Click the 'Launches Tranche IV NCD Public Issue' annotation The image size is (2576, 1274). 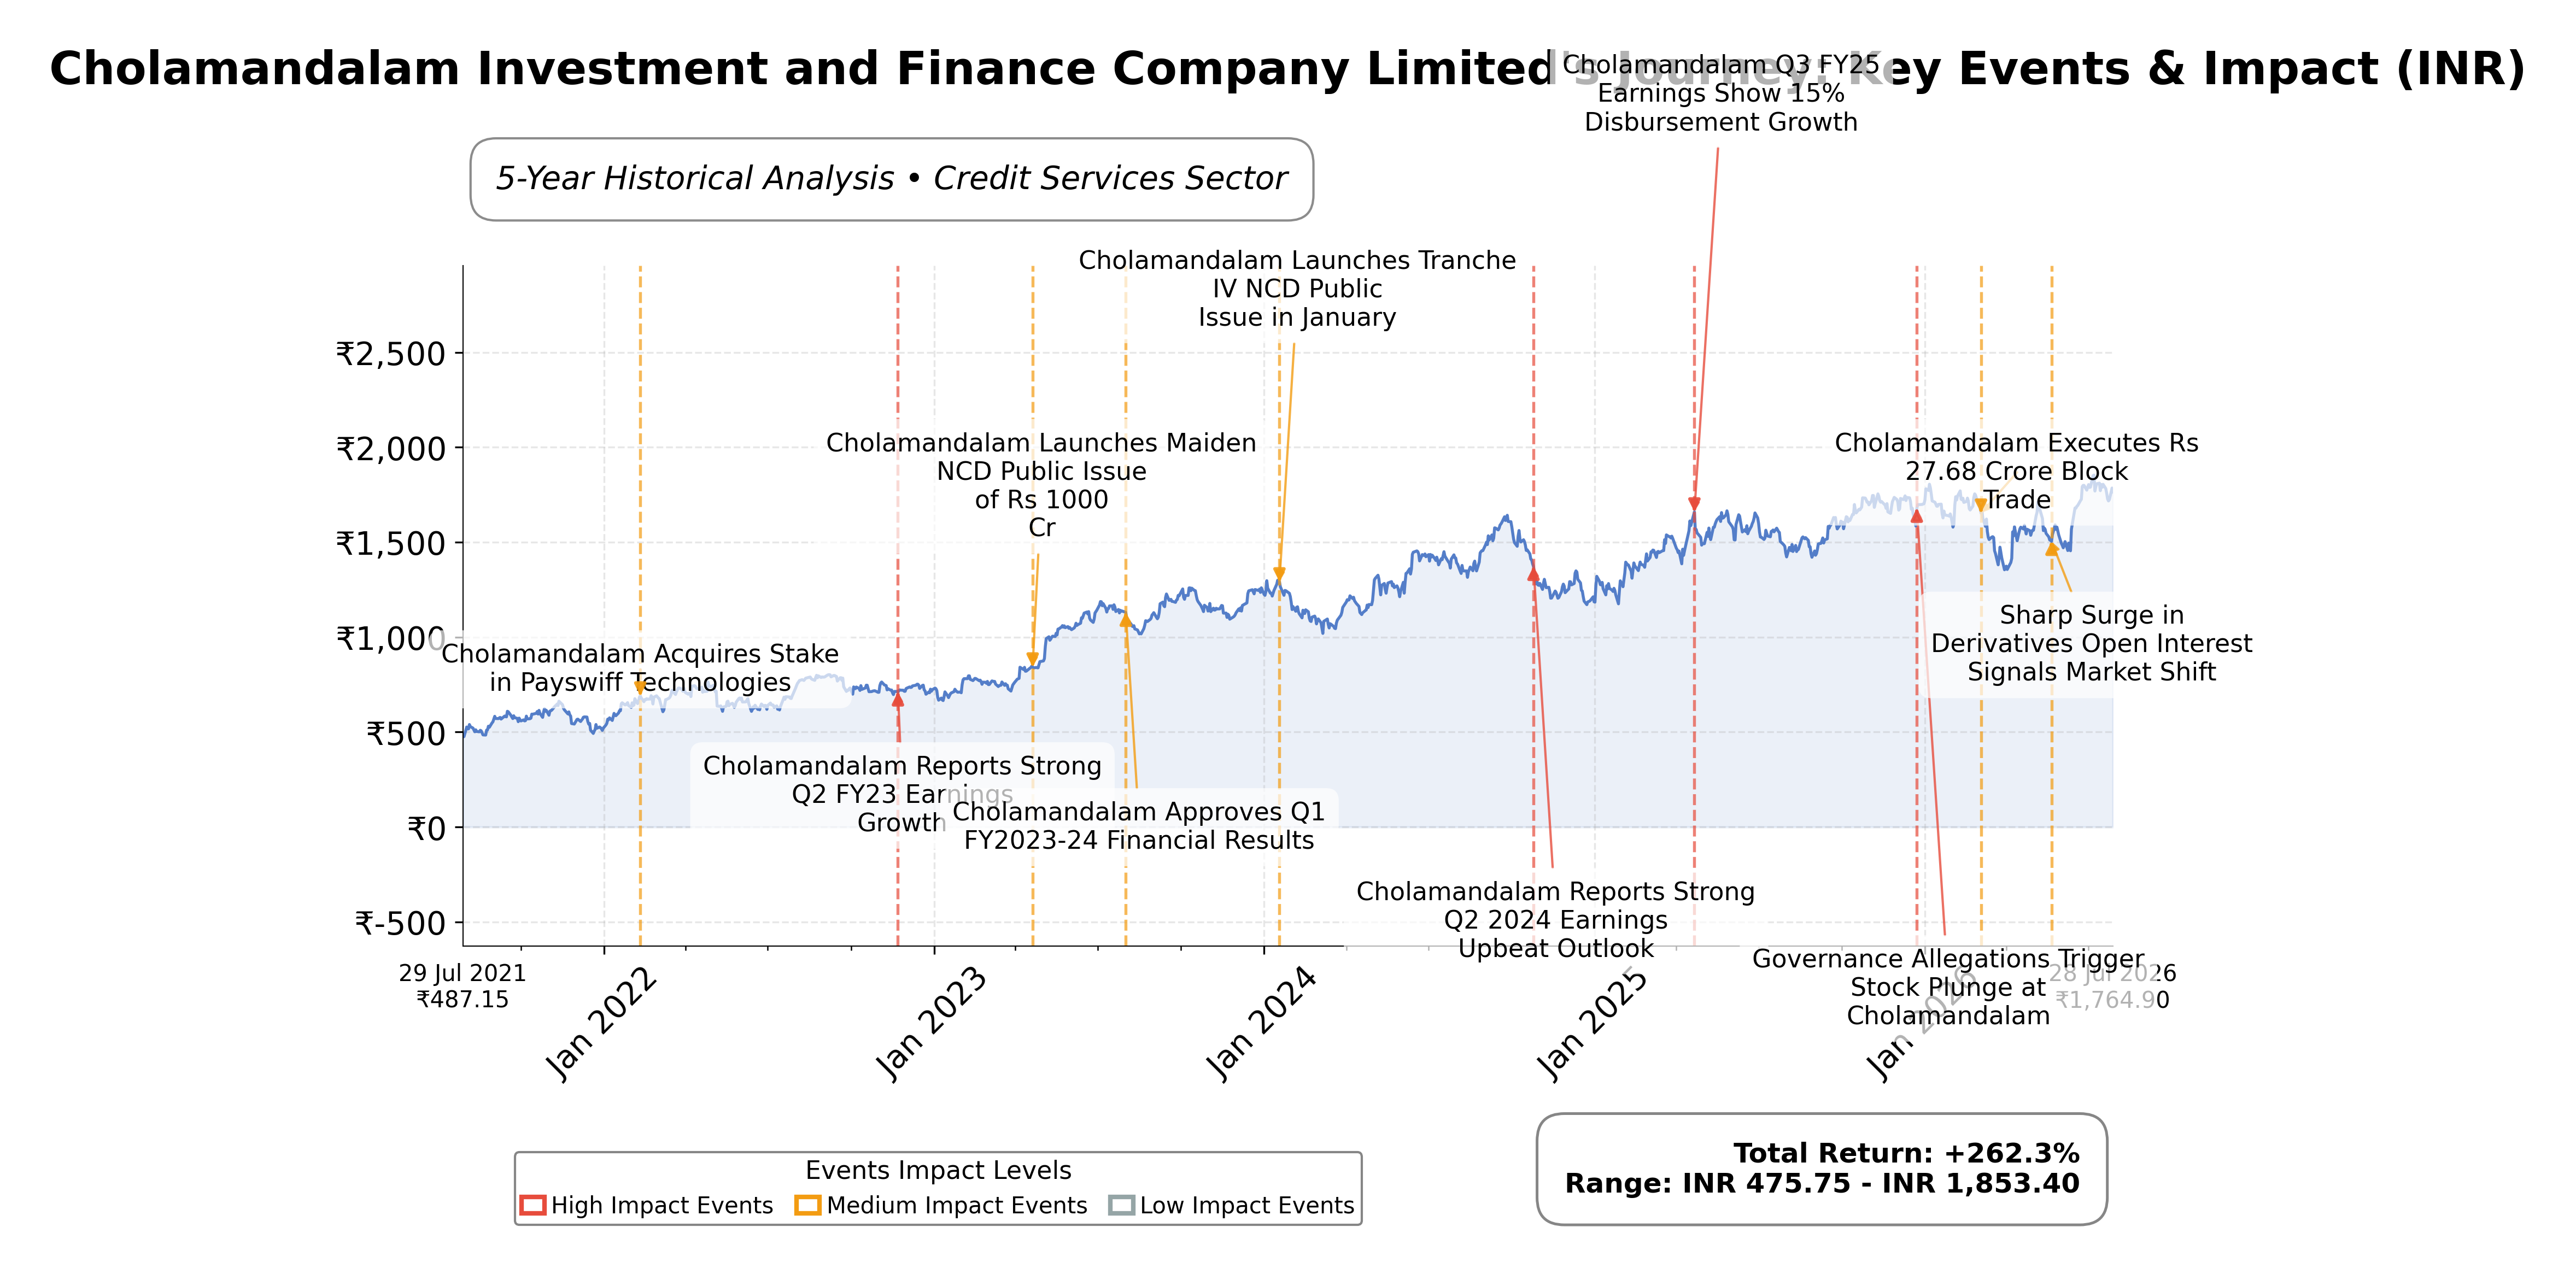click(1297, 289)
